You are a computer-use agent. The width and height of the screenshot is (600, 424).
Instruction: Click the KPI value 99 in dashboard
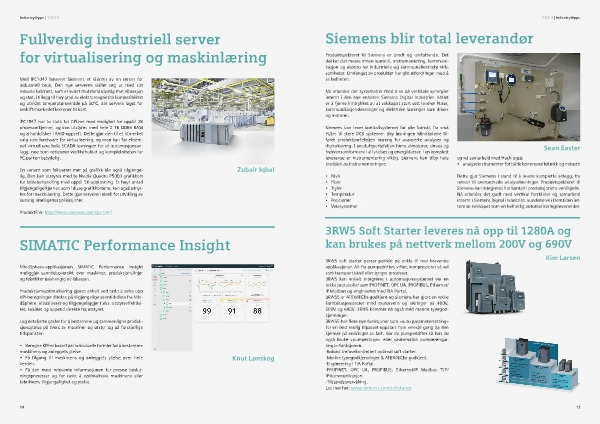click(x=207, y=311)
